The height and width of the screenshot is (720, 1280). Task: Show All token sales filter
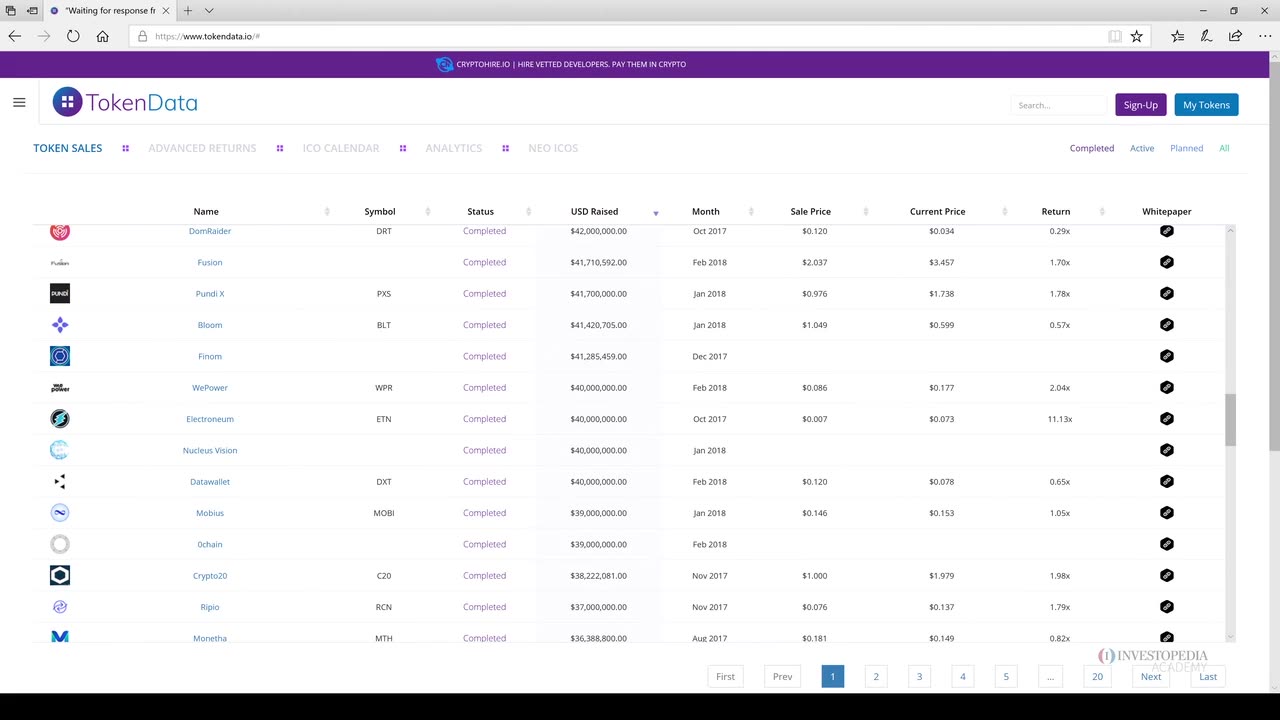pyautogui.click(x=1224, y=148)
